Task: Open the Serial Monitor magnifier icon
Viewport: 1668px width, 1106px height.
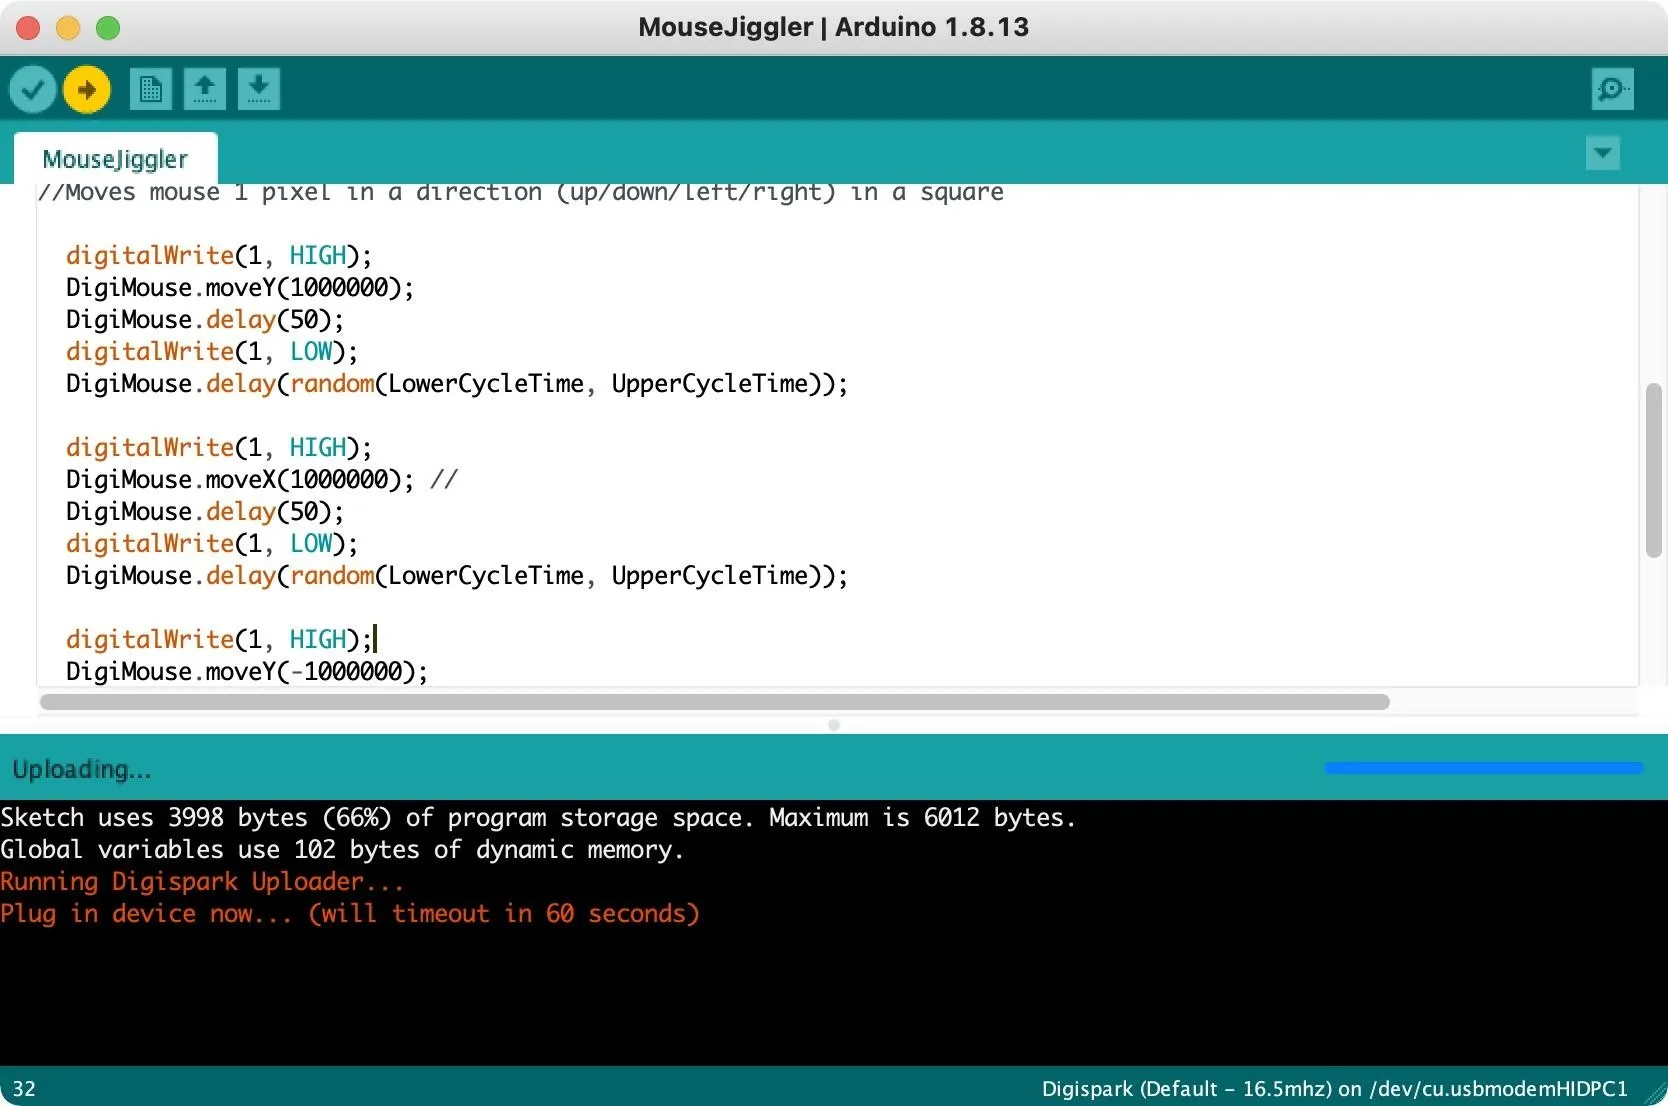Action: click(x=1612, y=89)
